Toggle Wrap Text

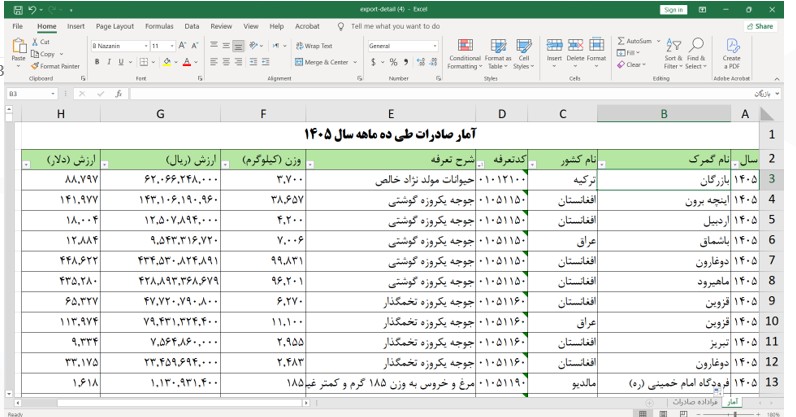tap(314, 46)
